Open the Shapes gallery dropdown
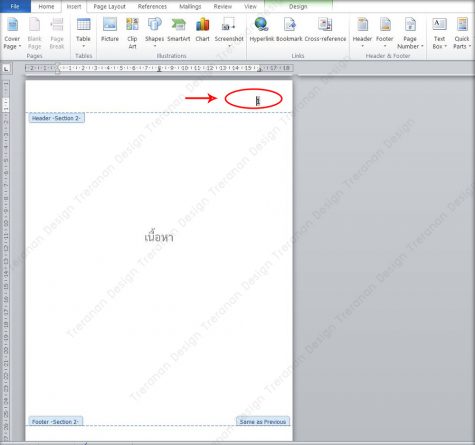Image resolution: width=475 pixels, height=445 pixels. pos(154,33)
